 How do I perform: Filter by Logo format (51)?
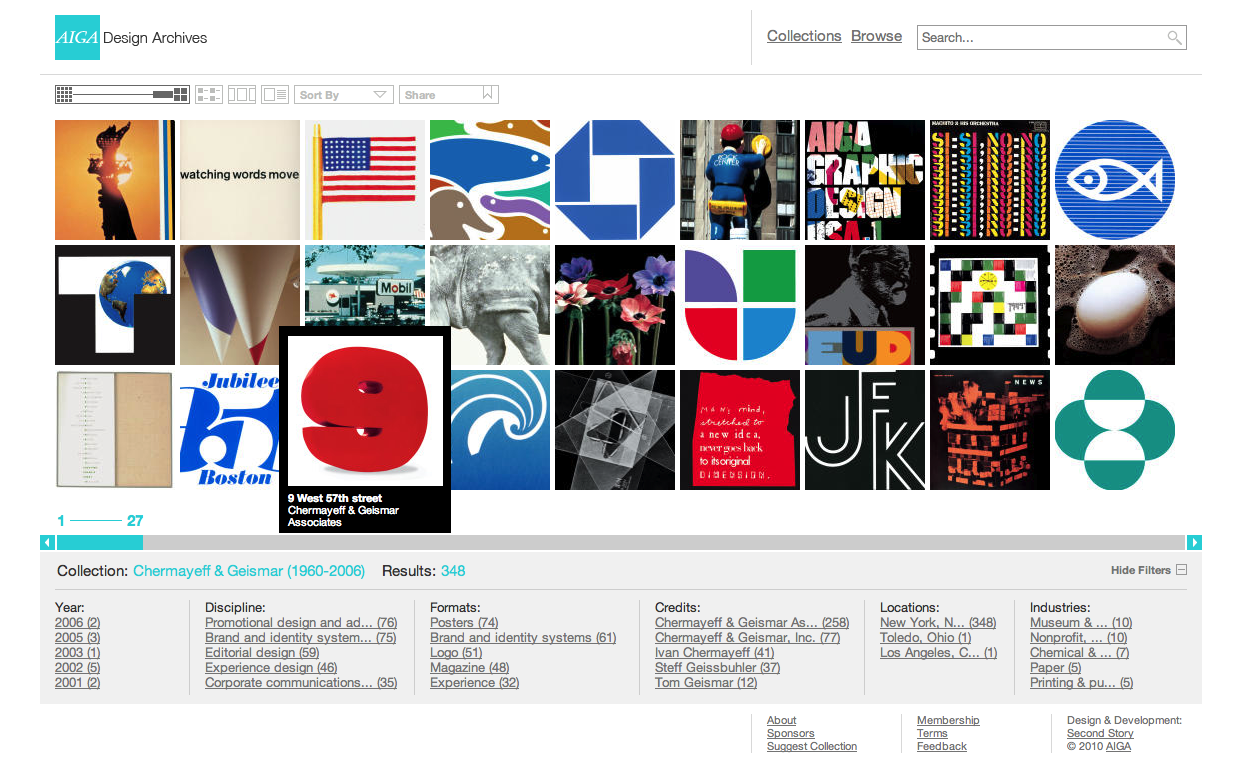(x=456, y=653)
